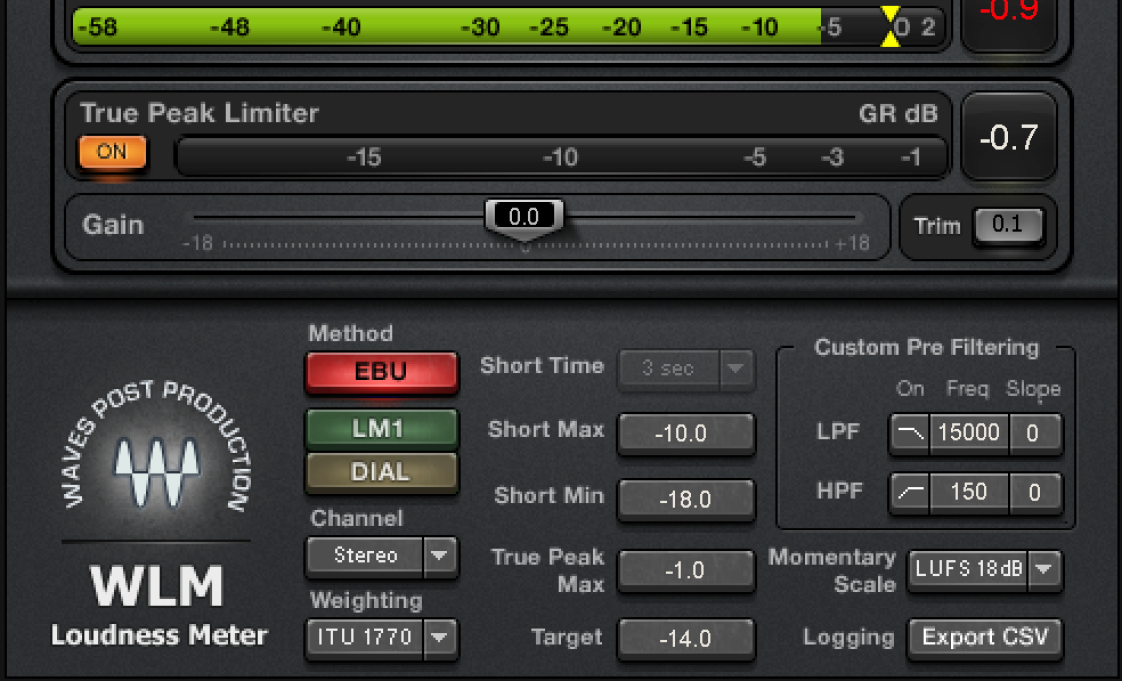1122x681 pixels.
Task: Select the DIAL method button
Action: tap(381, 472)
